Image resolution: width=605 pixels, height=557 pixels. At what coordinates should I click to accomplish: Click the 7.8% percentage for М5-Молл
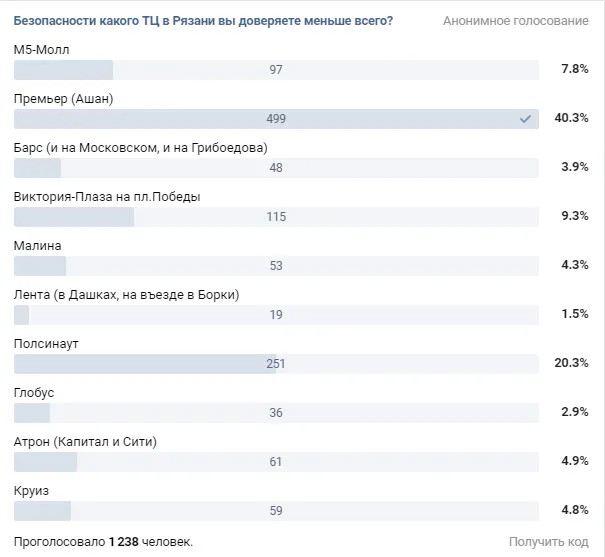(x=575, y=69)
